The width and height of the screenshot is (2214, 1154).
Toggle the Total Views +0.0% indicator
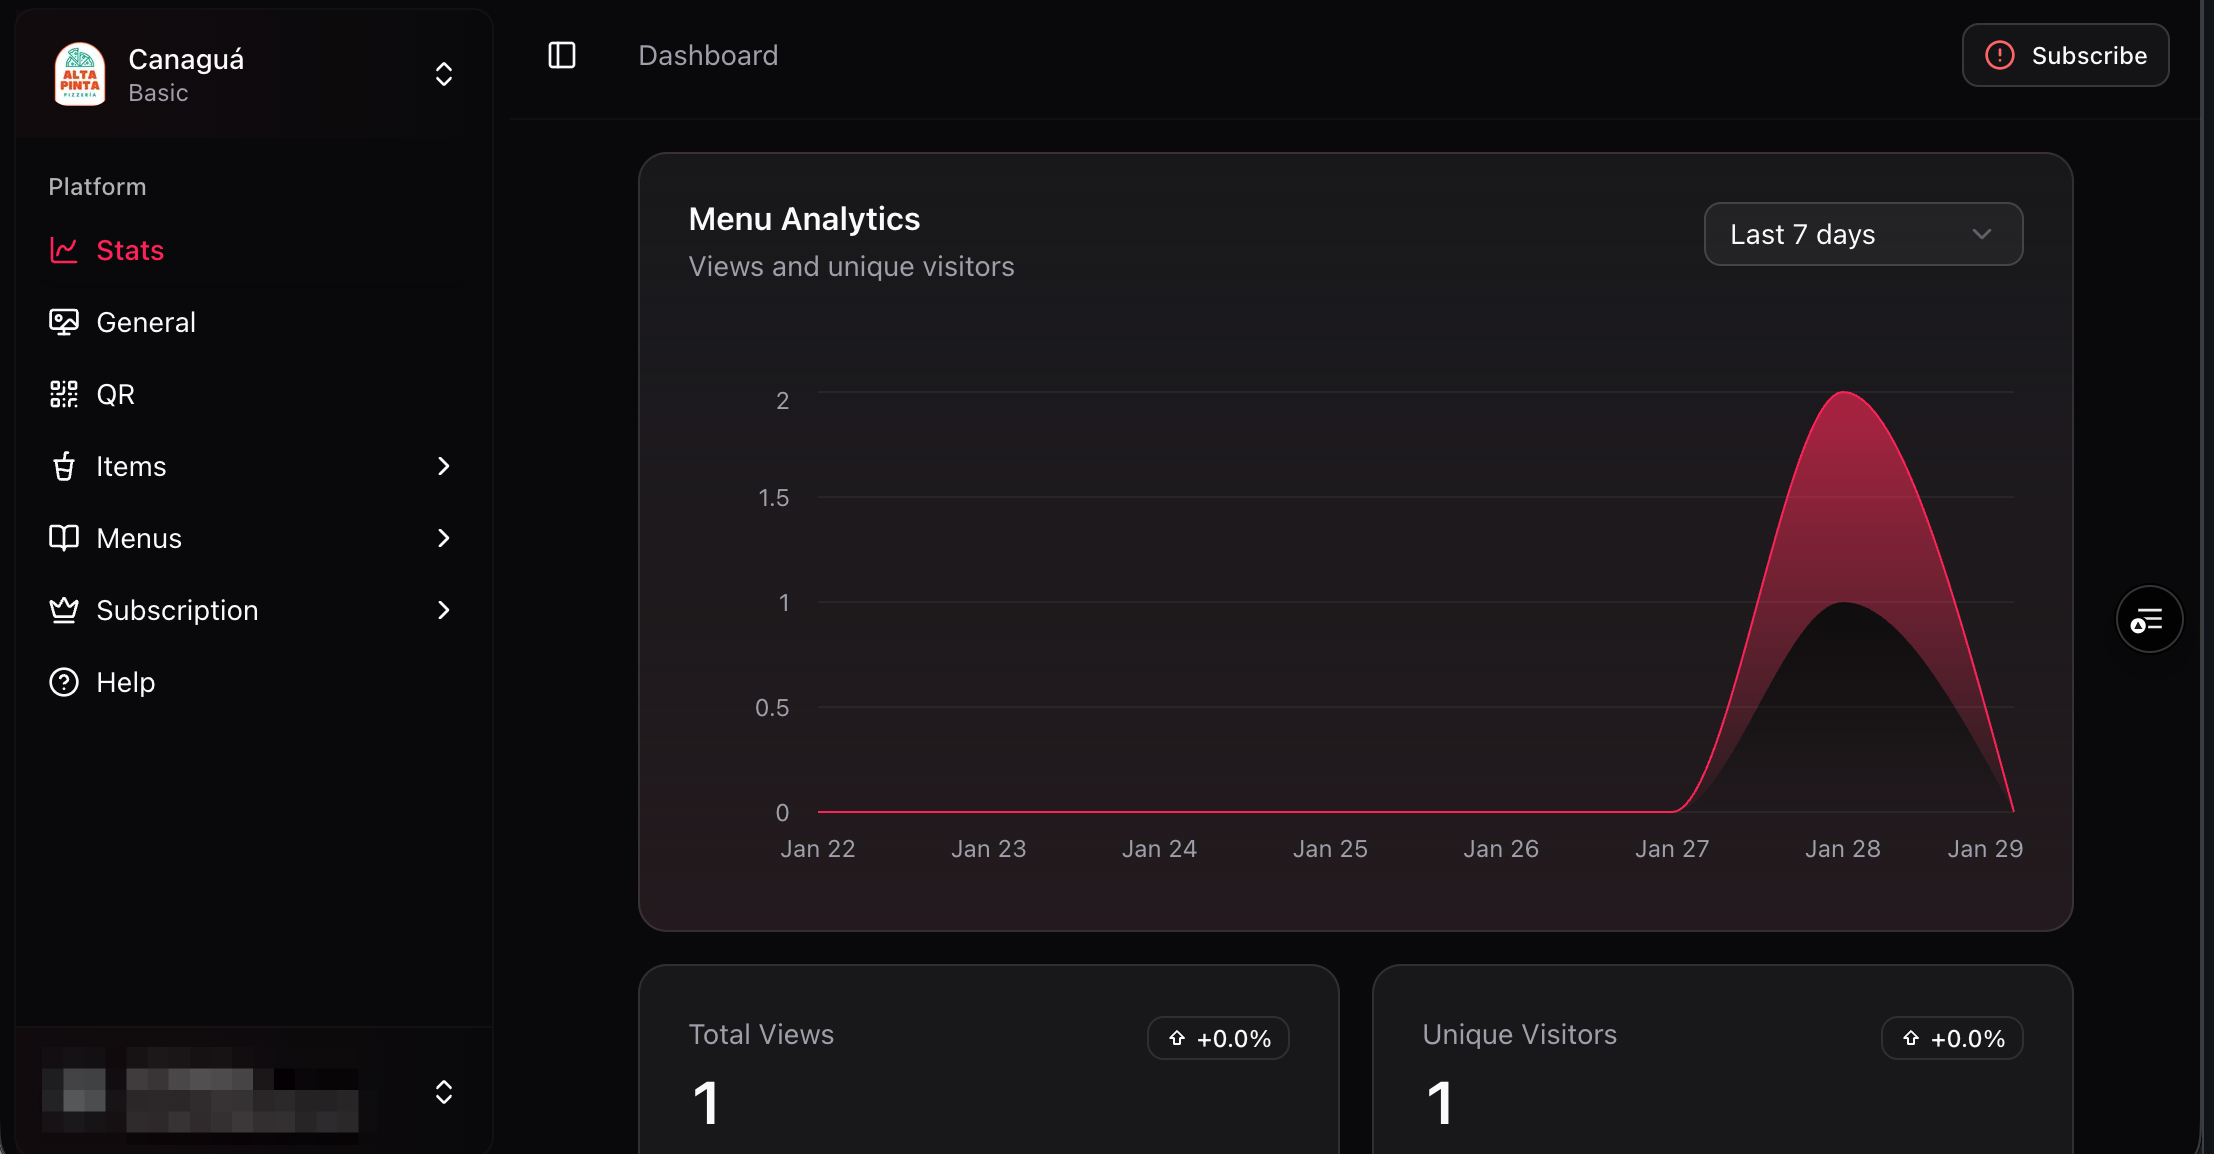click(x=1218, y=1038)
